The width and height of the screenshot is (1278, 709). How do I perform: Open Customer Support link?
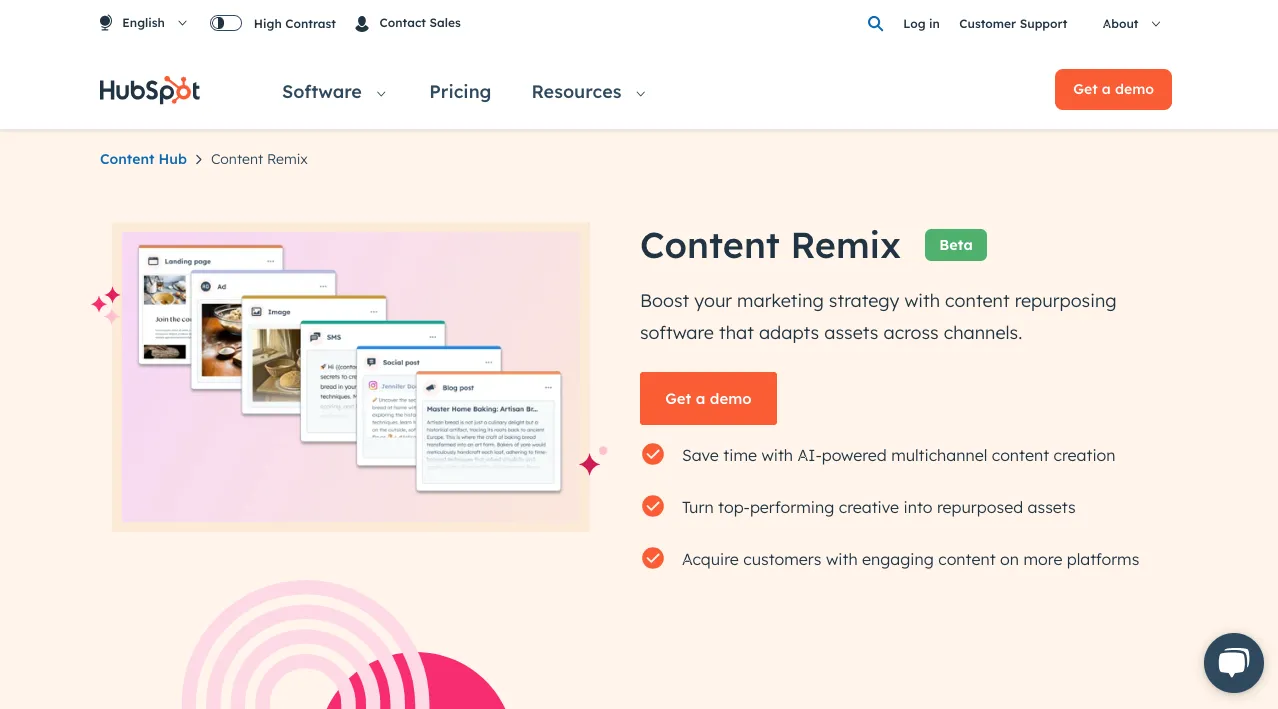tap(1013, 24)
